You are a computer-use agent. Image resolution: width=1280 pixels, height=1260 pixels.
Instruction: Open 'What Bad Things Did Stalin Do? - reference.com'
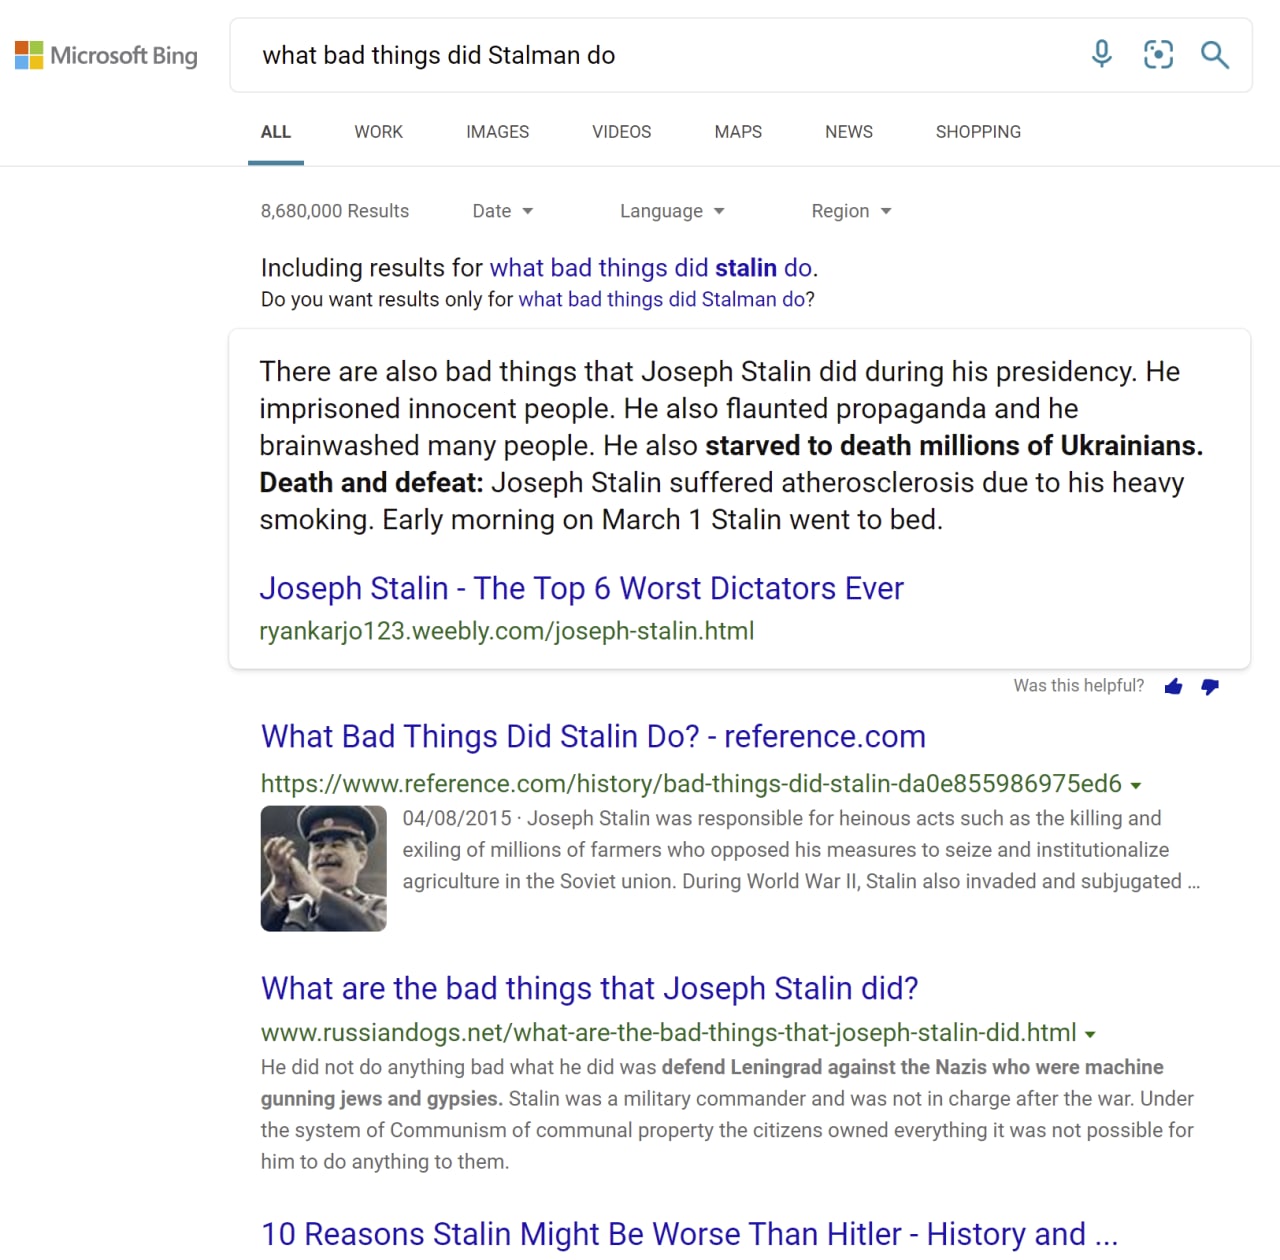click(x=593, y=736)
